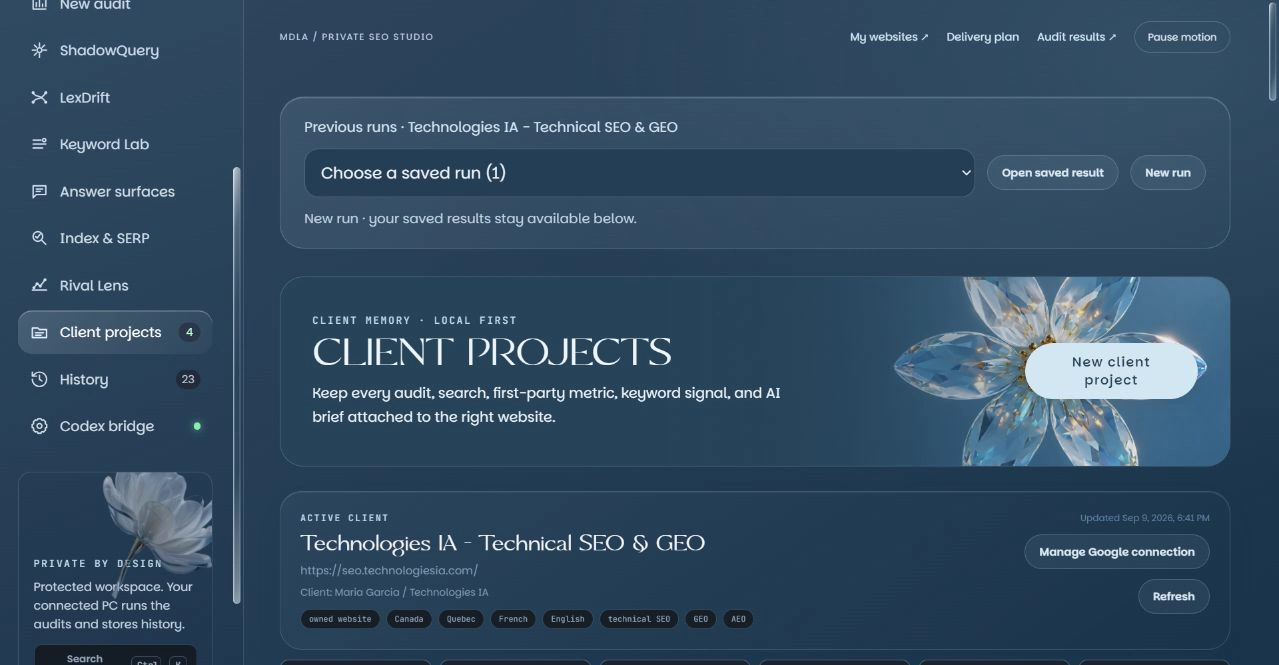This screenshot has height=665, width=1279.
Task: Open Rival Lens
Action: coord(115,285)
